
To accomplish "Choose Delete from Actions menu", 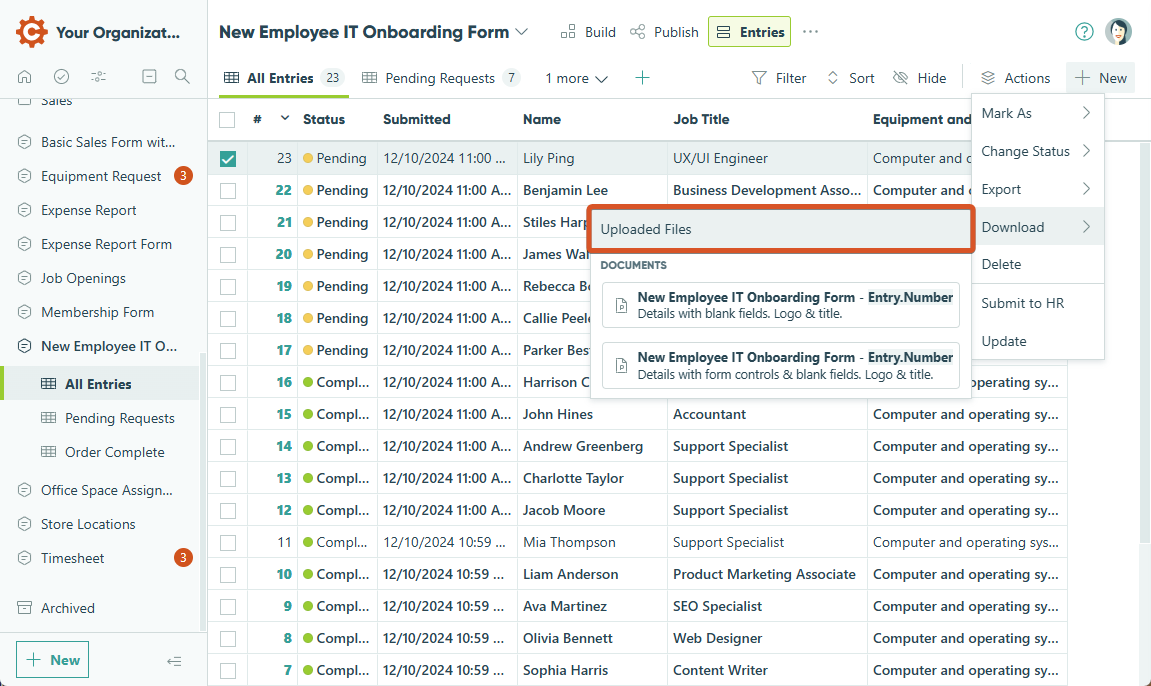I will point(1037,264).
